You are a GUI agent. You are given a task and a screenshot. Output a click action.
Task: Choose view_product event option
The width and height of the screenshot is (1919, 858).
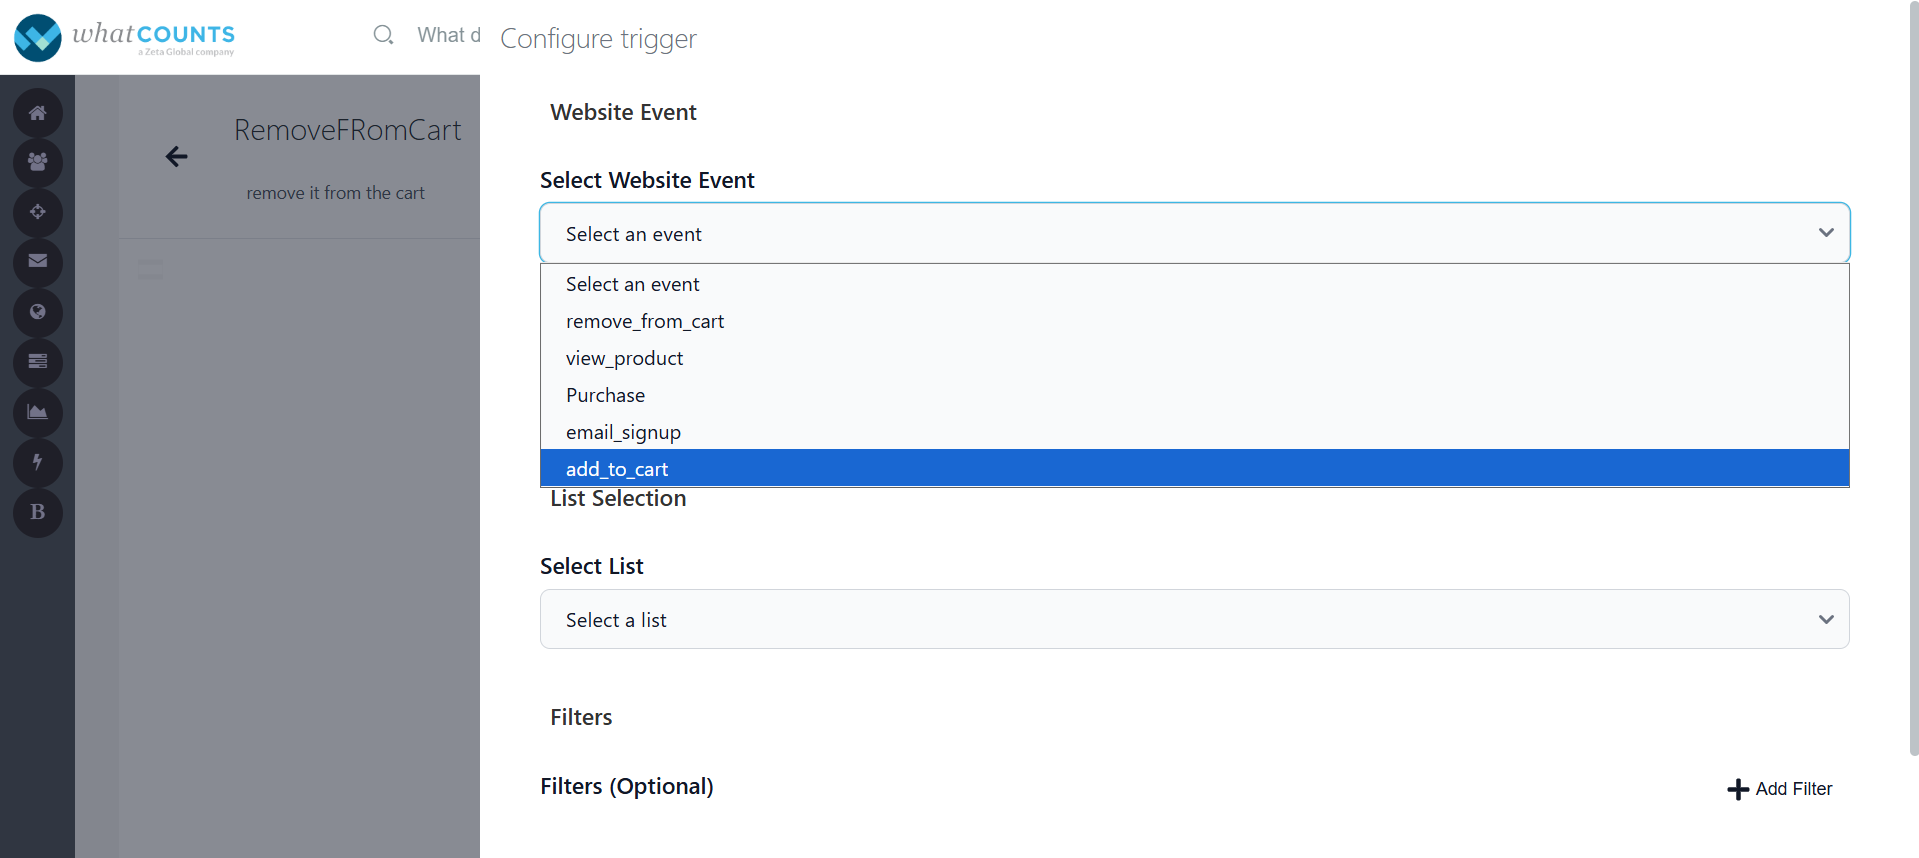(x=625, y=358)
